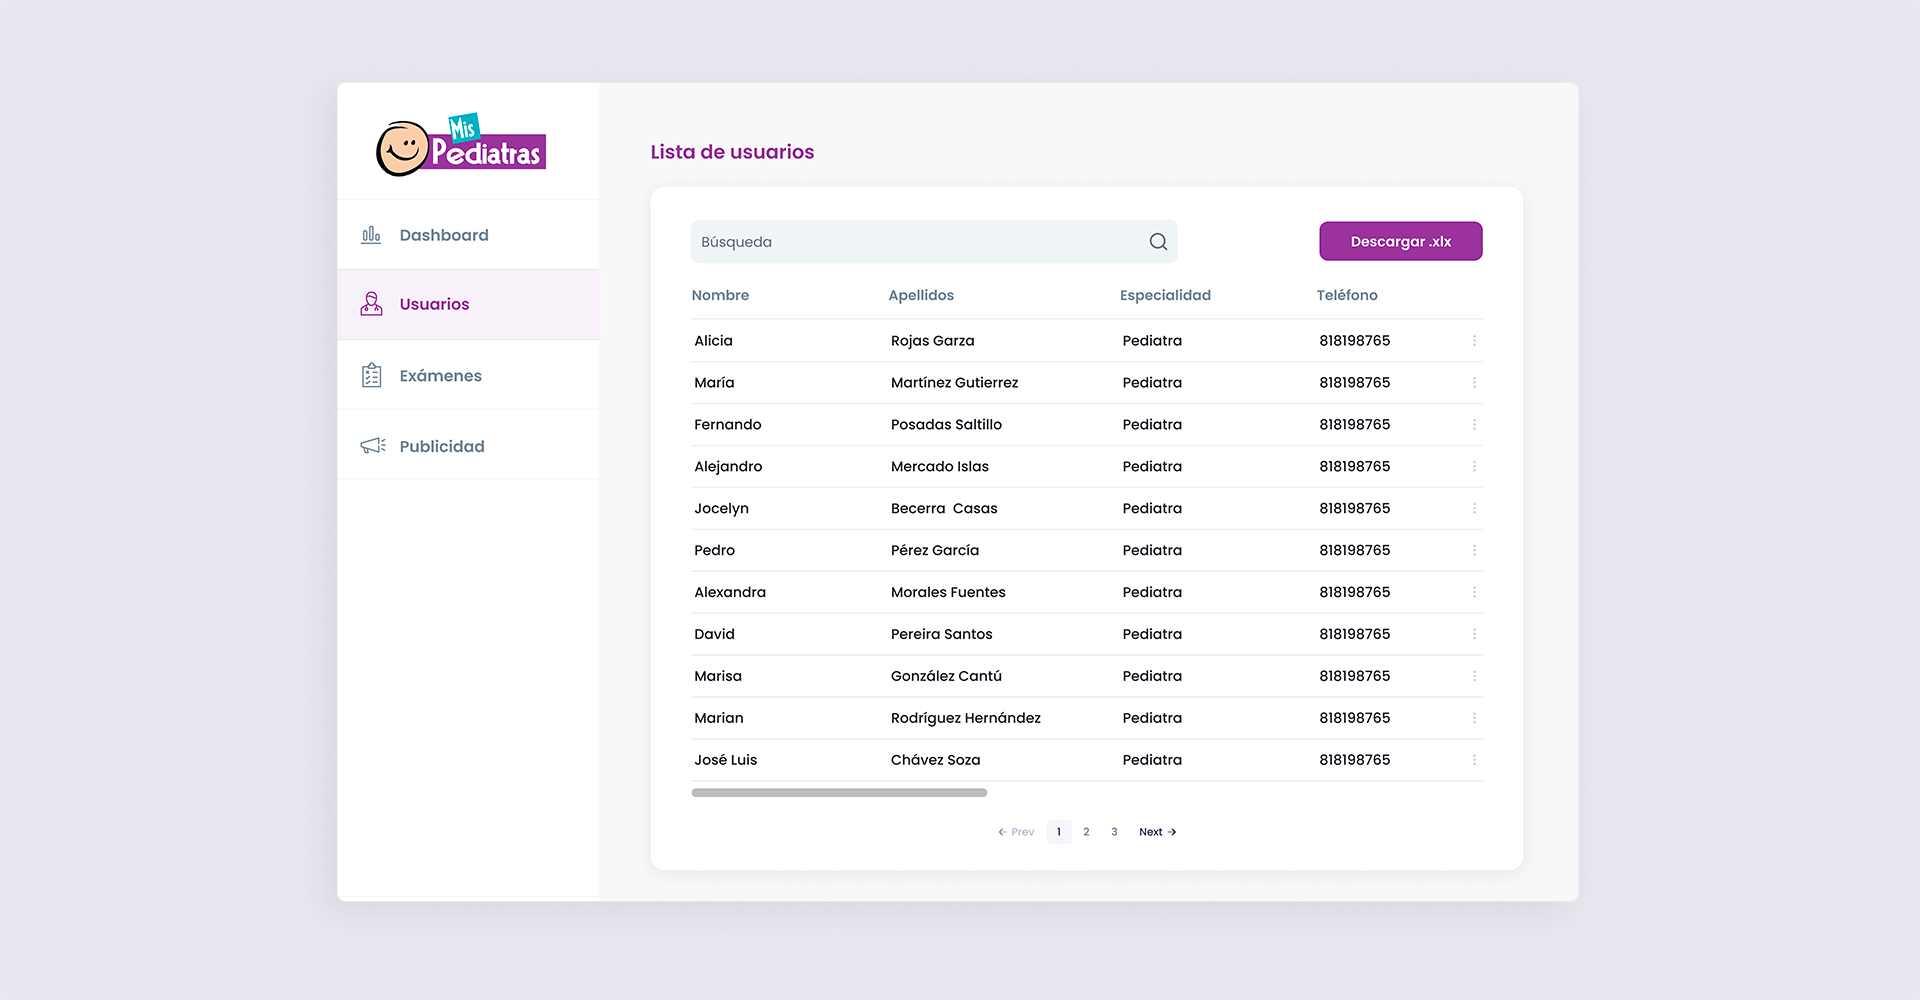Expand row options for Pedro
Image resolution: width=1920 pixels, height=1000 pixels.
pyautogui.click(x=1474, y=551)
